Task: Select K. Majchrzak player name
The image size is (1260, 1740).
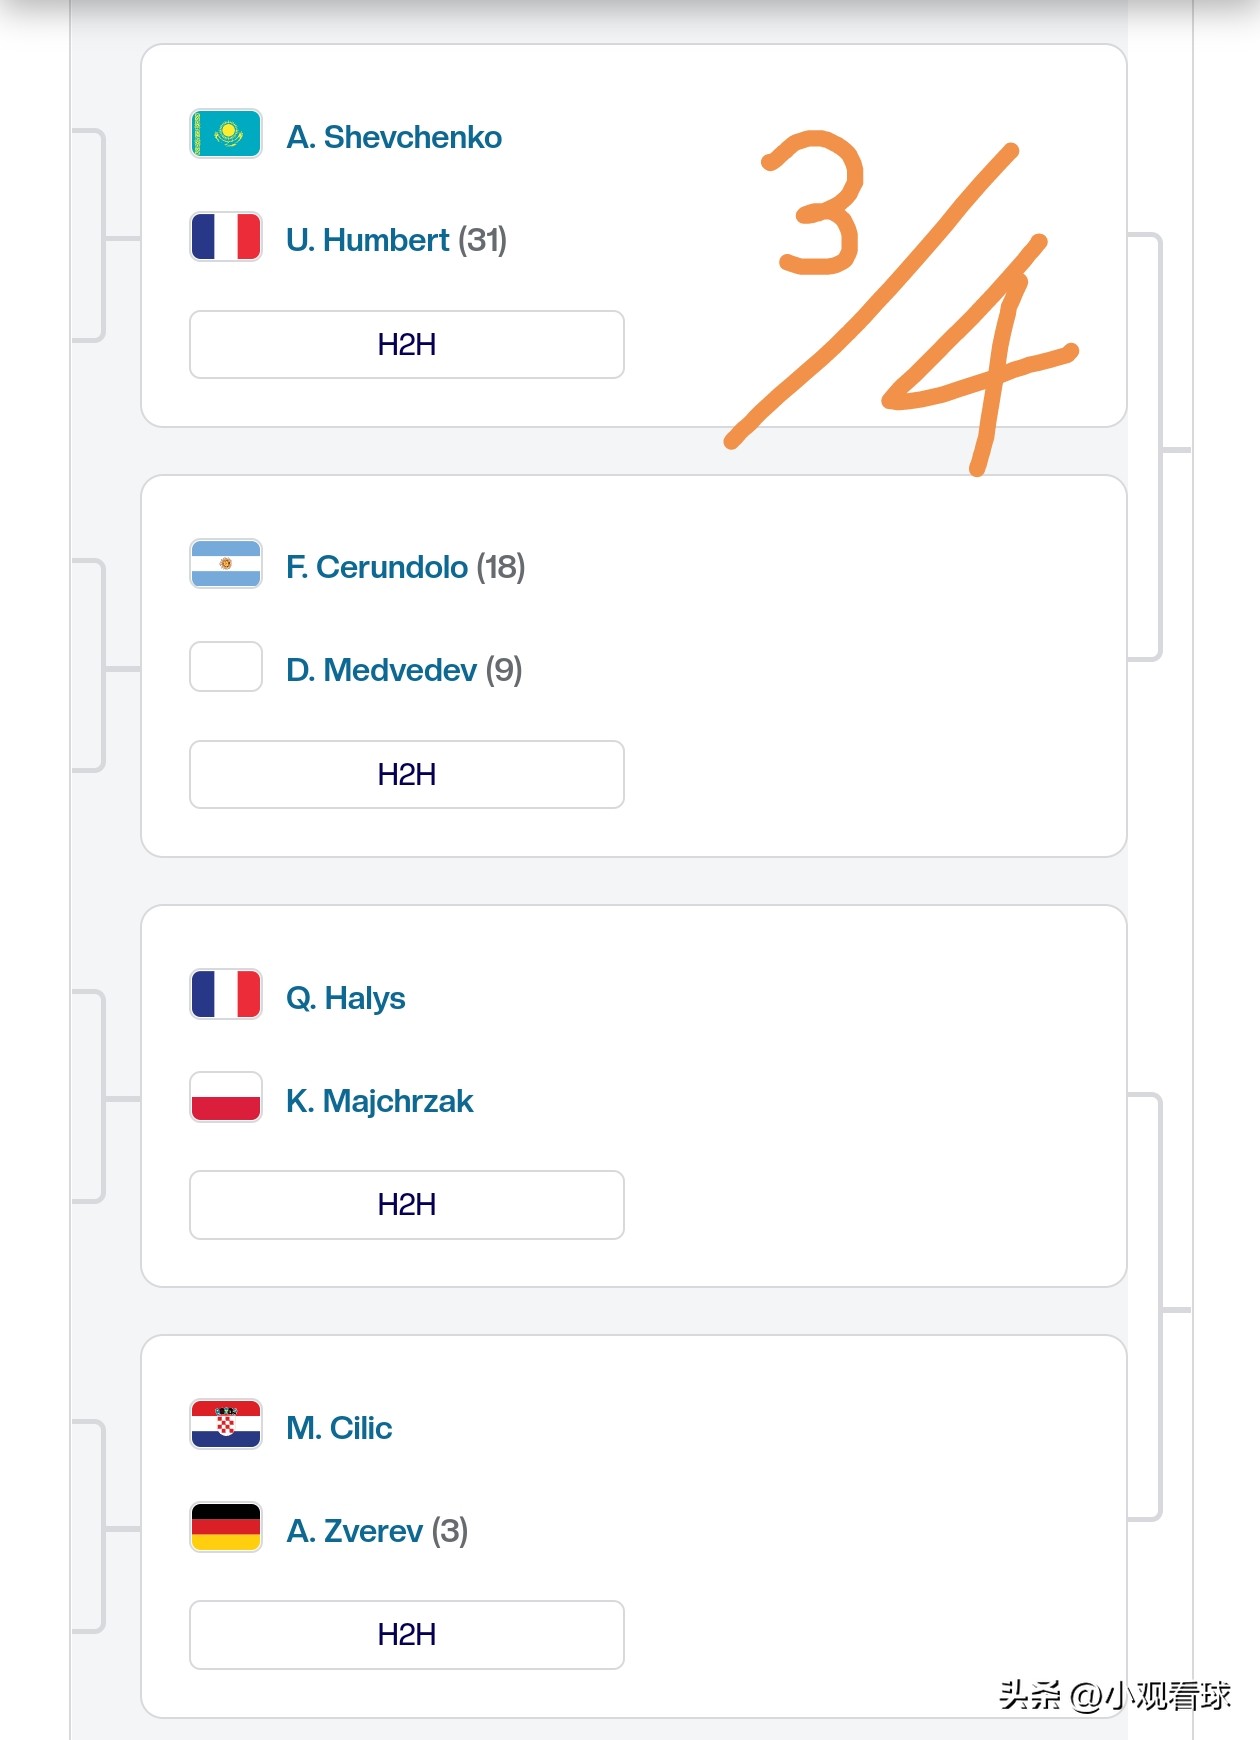Action: [x=380, y=1101]
